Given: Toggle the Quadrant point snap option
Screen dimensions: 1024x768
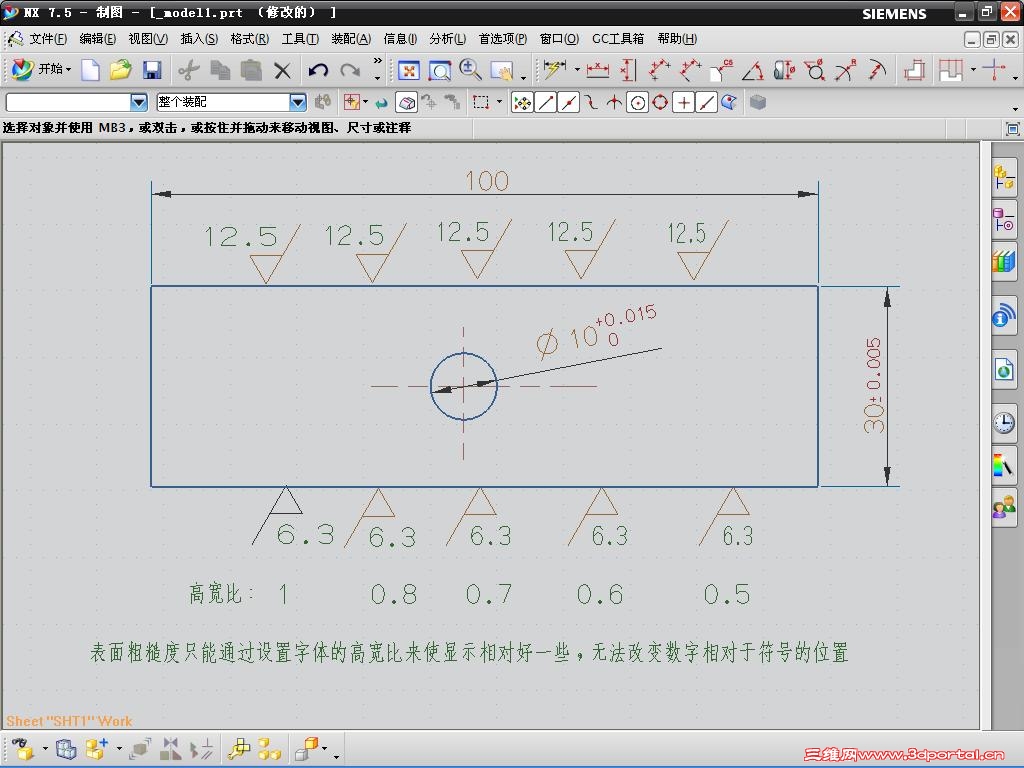Looking at the screenshot, I should point(660,103).
